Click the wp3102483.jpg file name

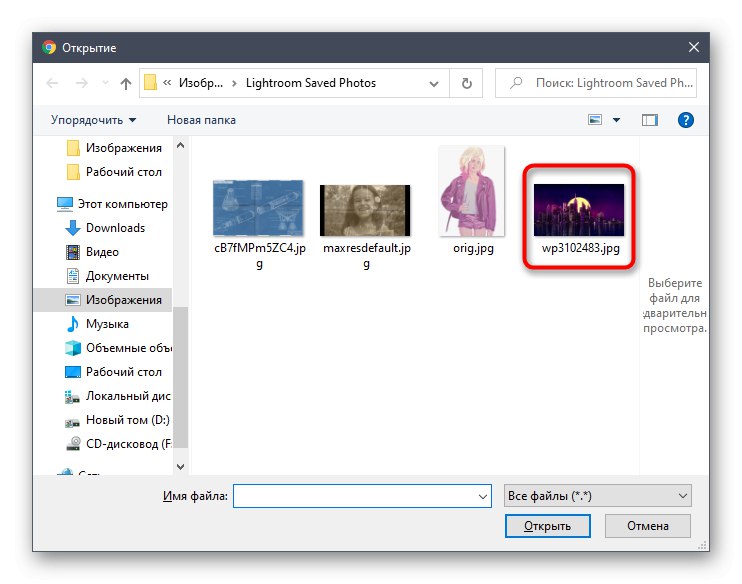point(581,248)
